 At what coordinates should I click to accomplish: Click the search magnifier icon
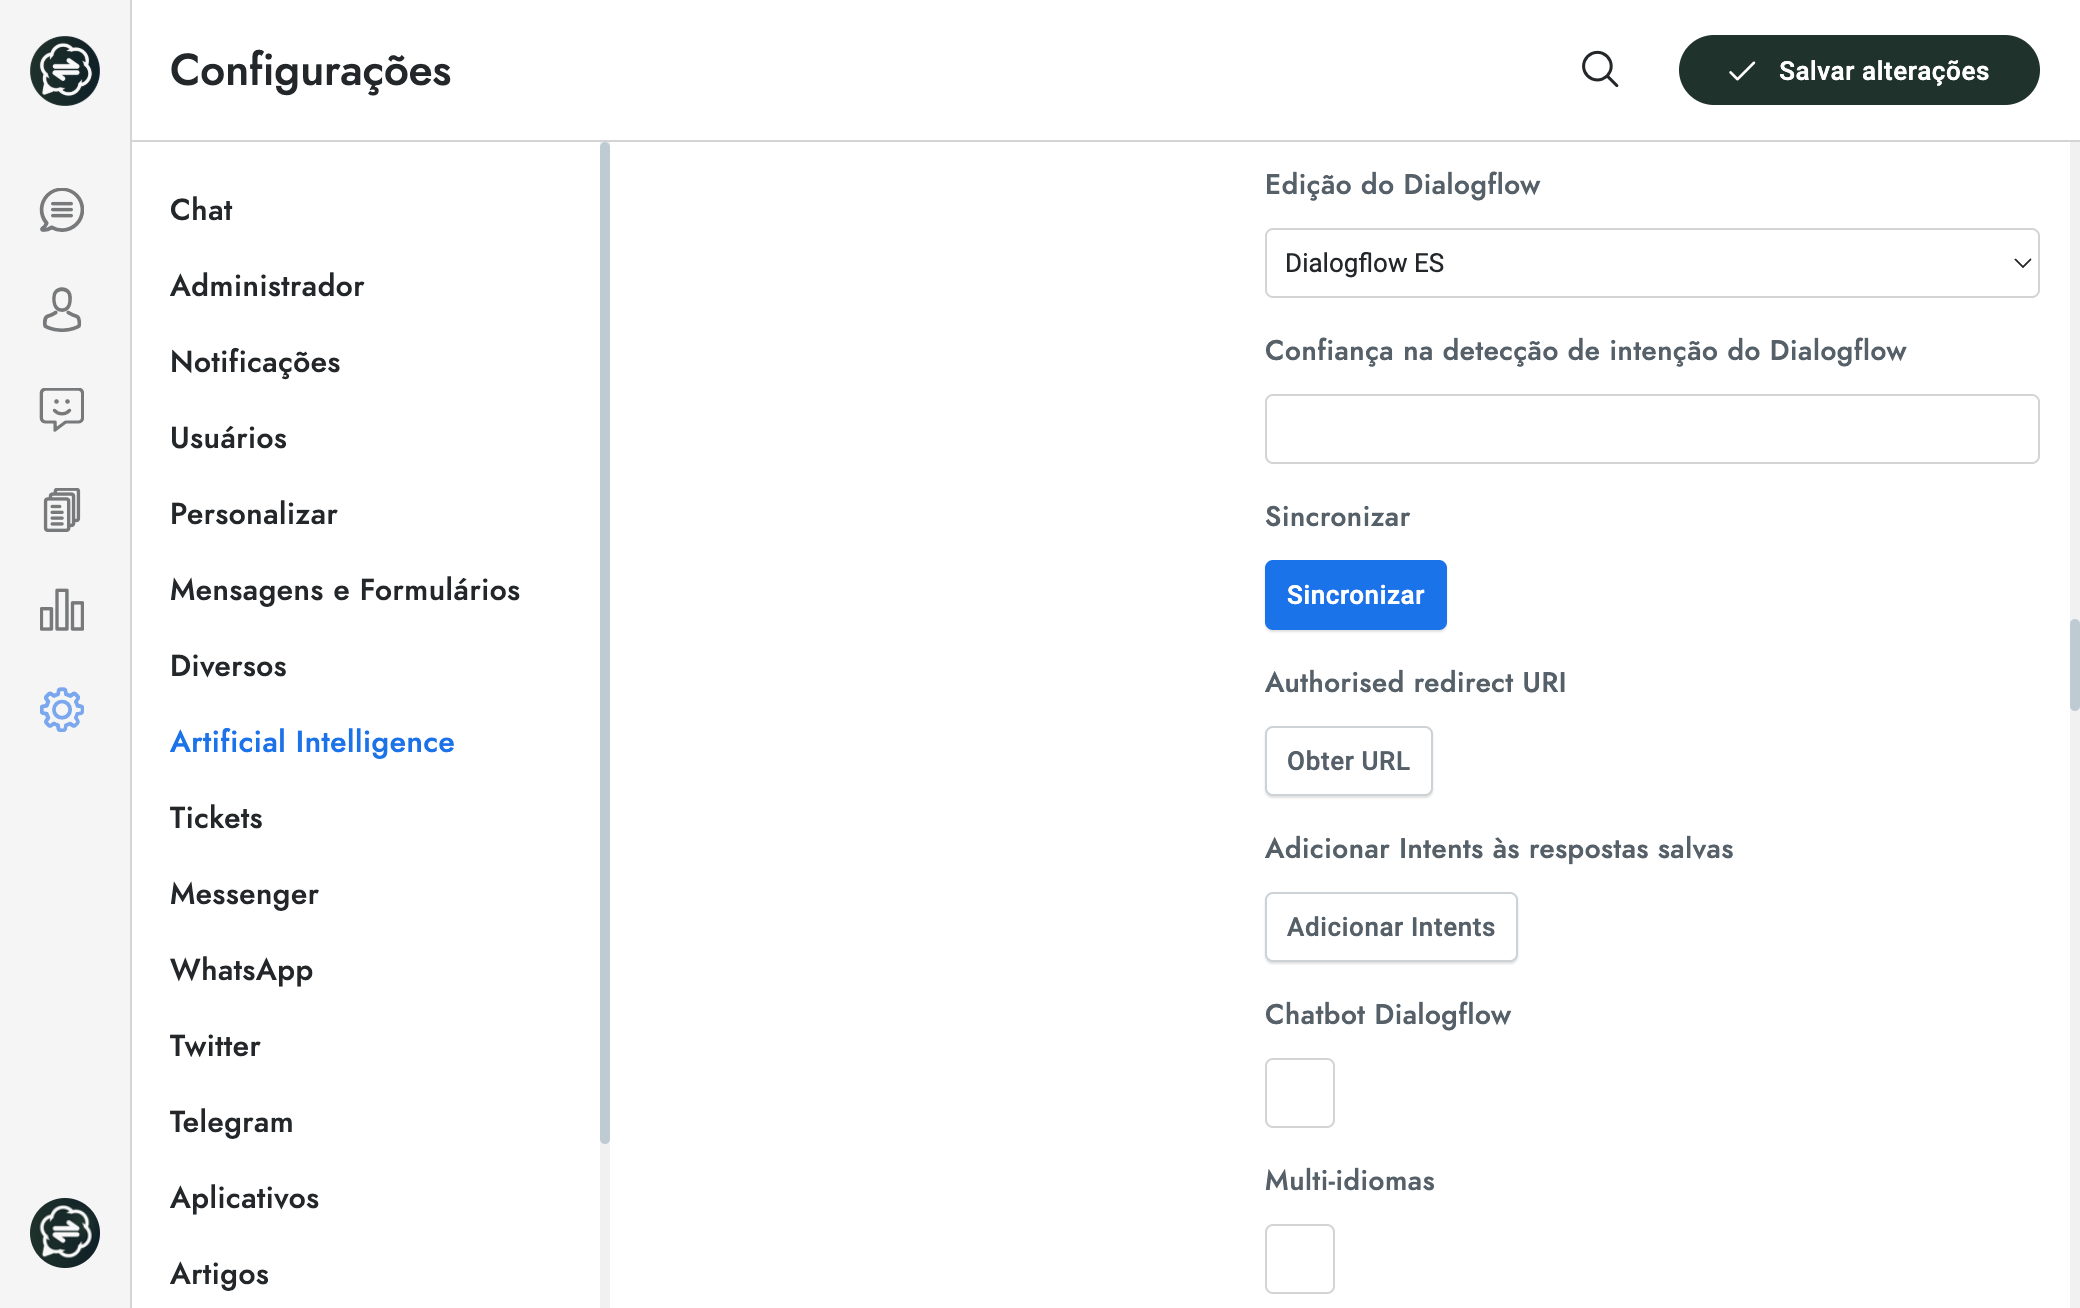(x=1600, y=70)
